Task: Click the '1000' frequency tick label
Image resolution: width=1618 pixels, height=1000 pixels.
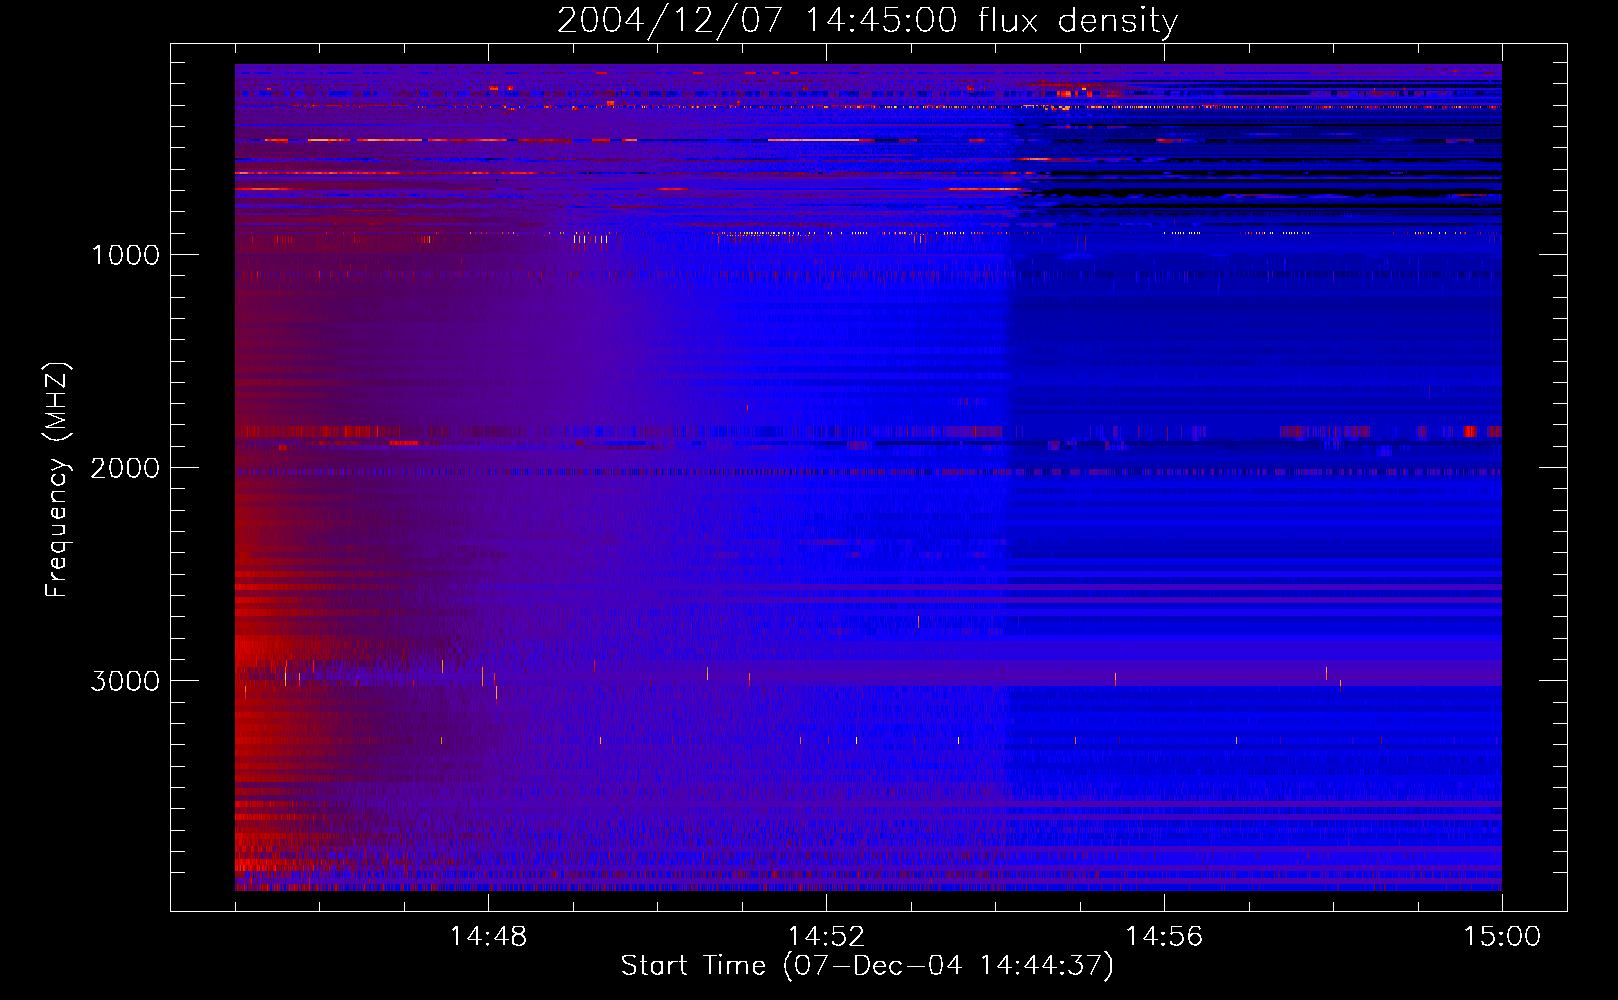Action: 125,255
